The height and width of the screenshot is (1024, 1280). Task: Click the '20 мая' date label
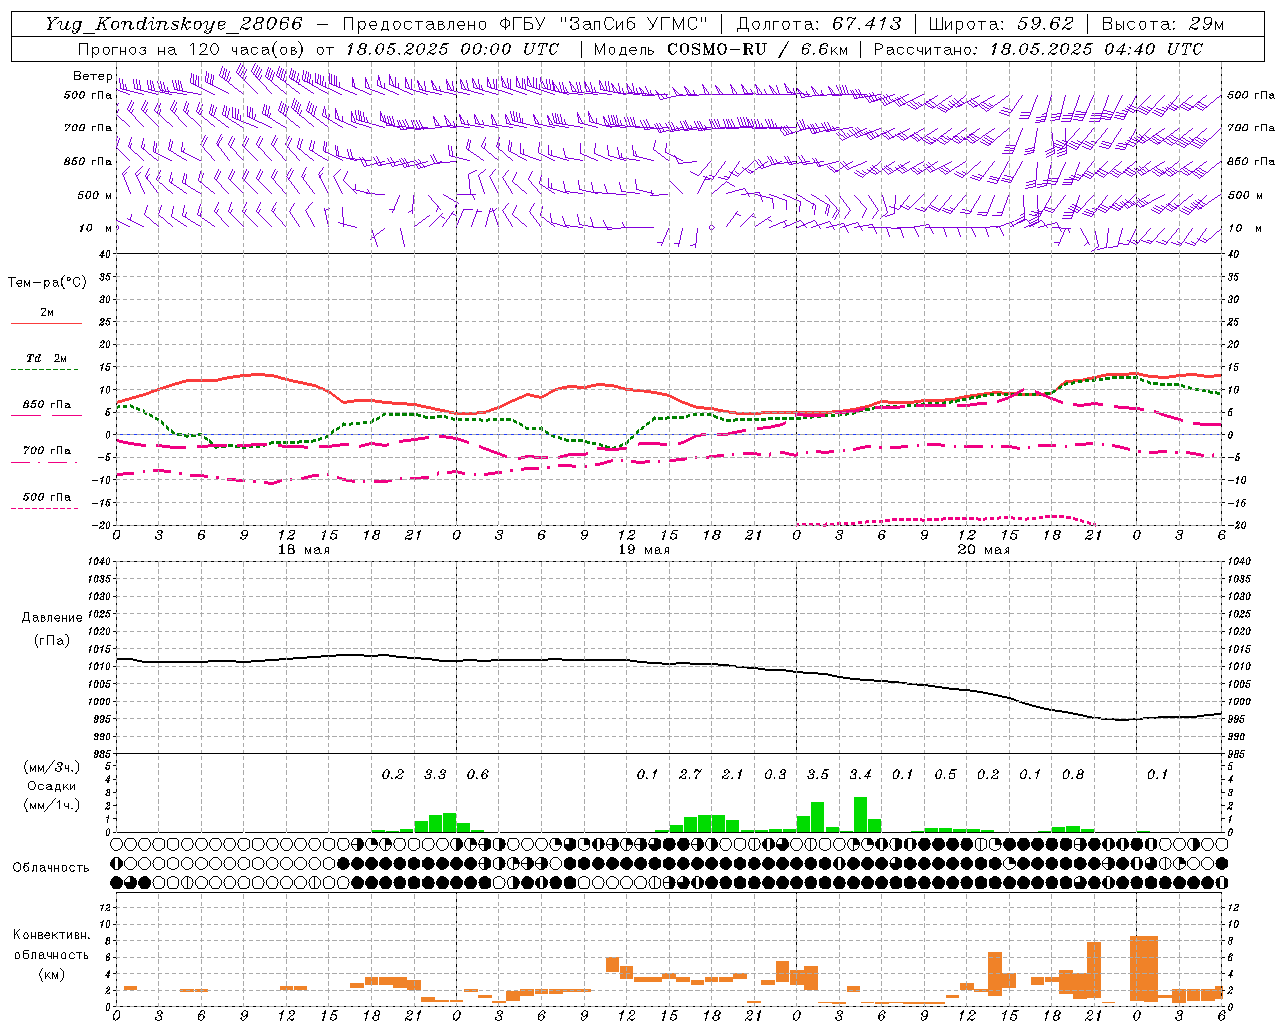coord(983,550)
